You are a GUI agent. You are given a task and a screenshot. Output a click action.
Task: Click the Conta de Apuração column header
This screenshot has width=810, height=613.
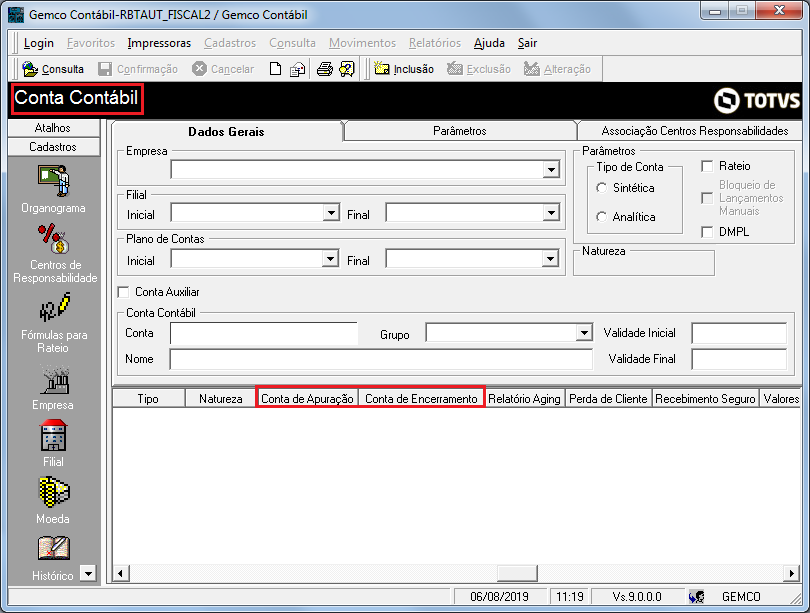307,398
